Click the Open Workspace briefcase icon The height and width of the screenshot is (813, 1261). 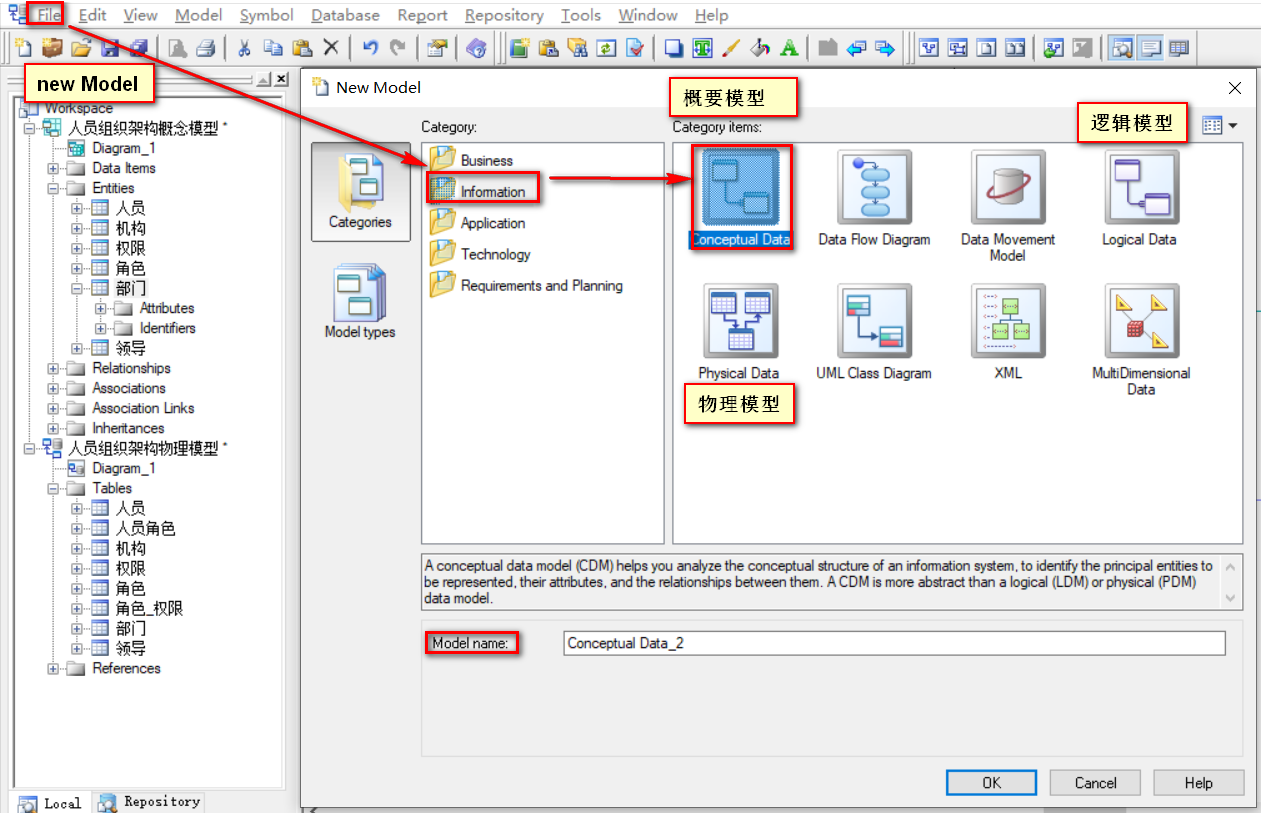pyautogui.click(x=51, y=47)
